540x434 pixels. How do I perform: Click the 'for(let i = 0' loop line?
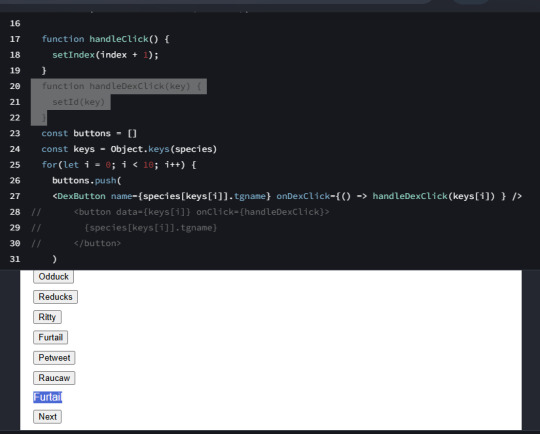tap(119, 165)
